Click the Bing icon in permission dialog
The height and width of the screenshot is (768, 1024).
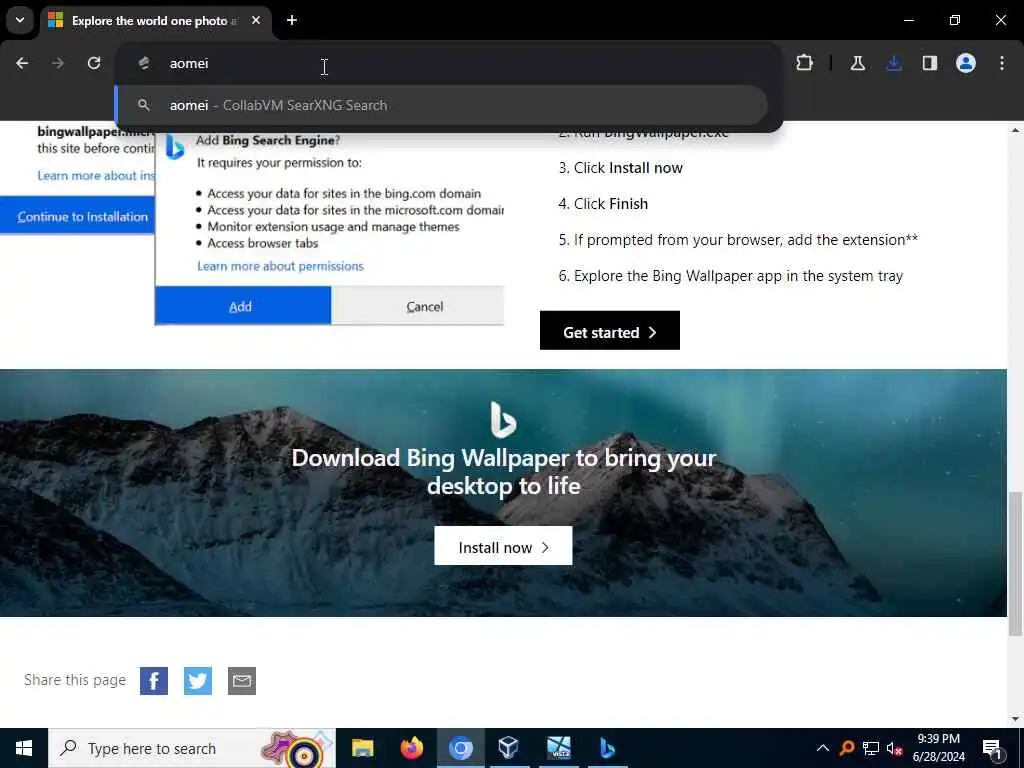[x=174, y=148]
